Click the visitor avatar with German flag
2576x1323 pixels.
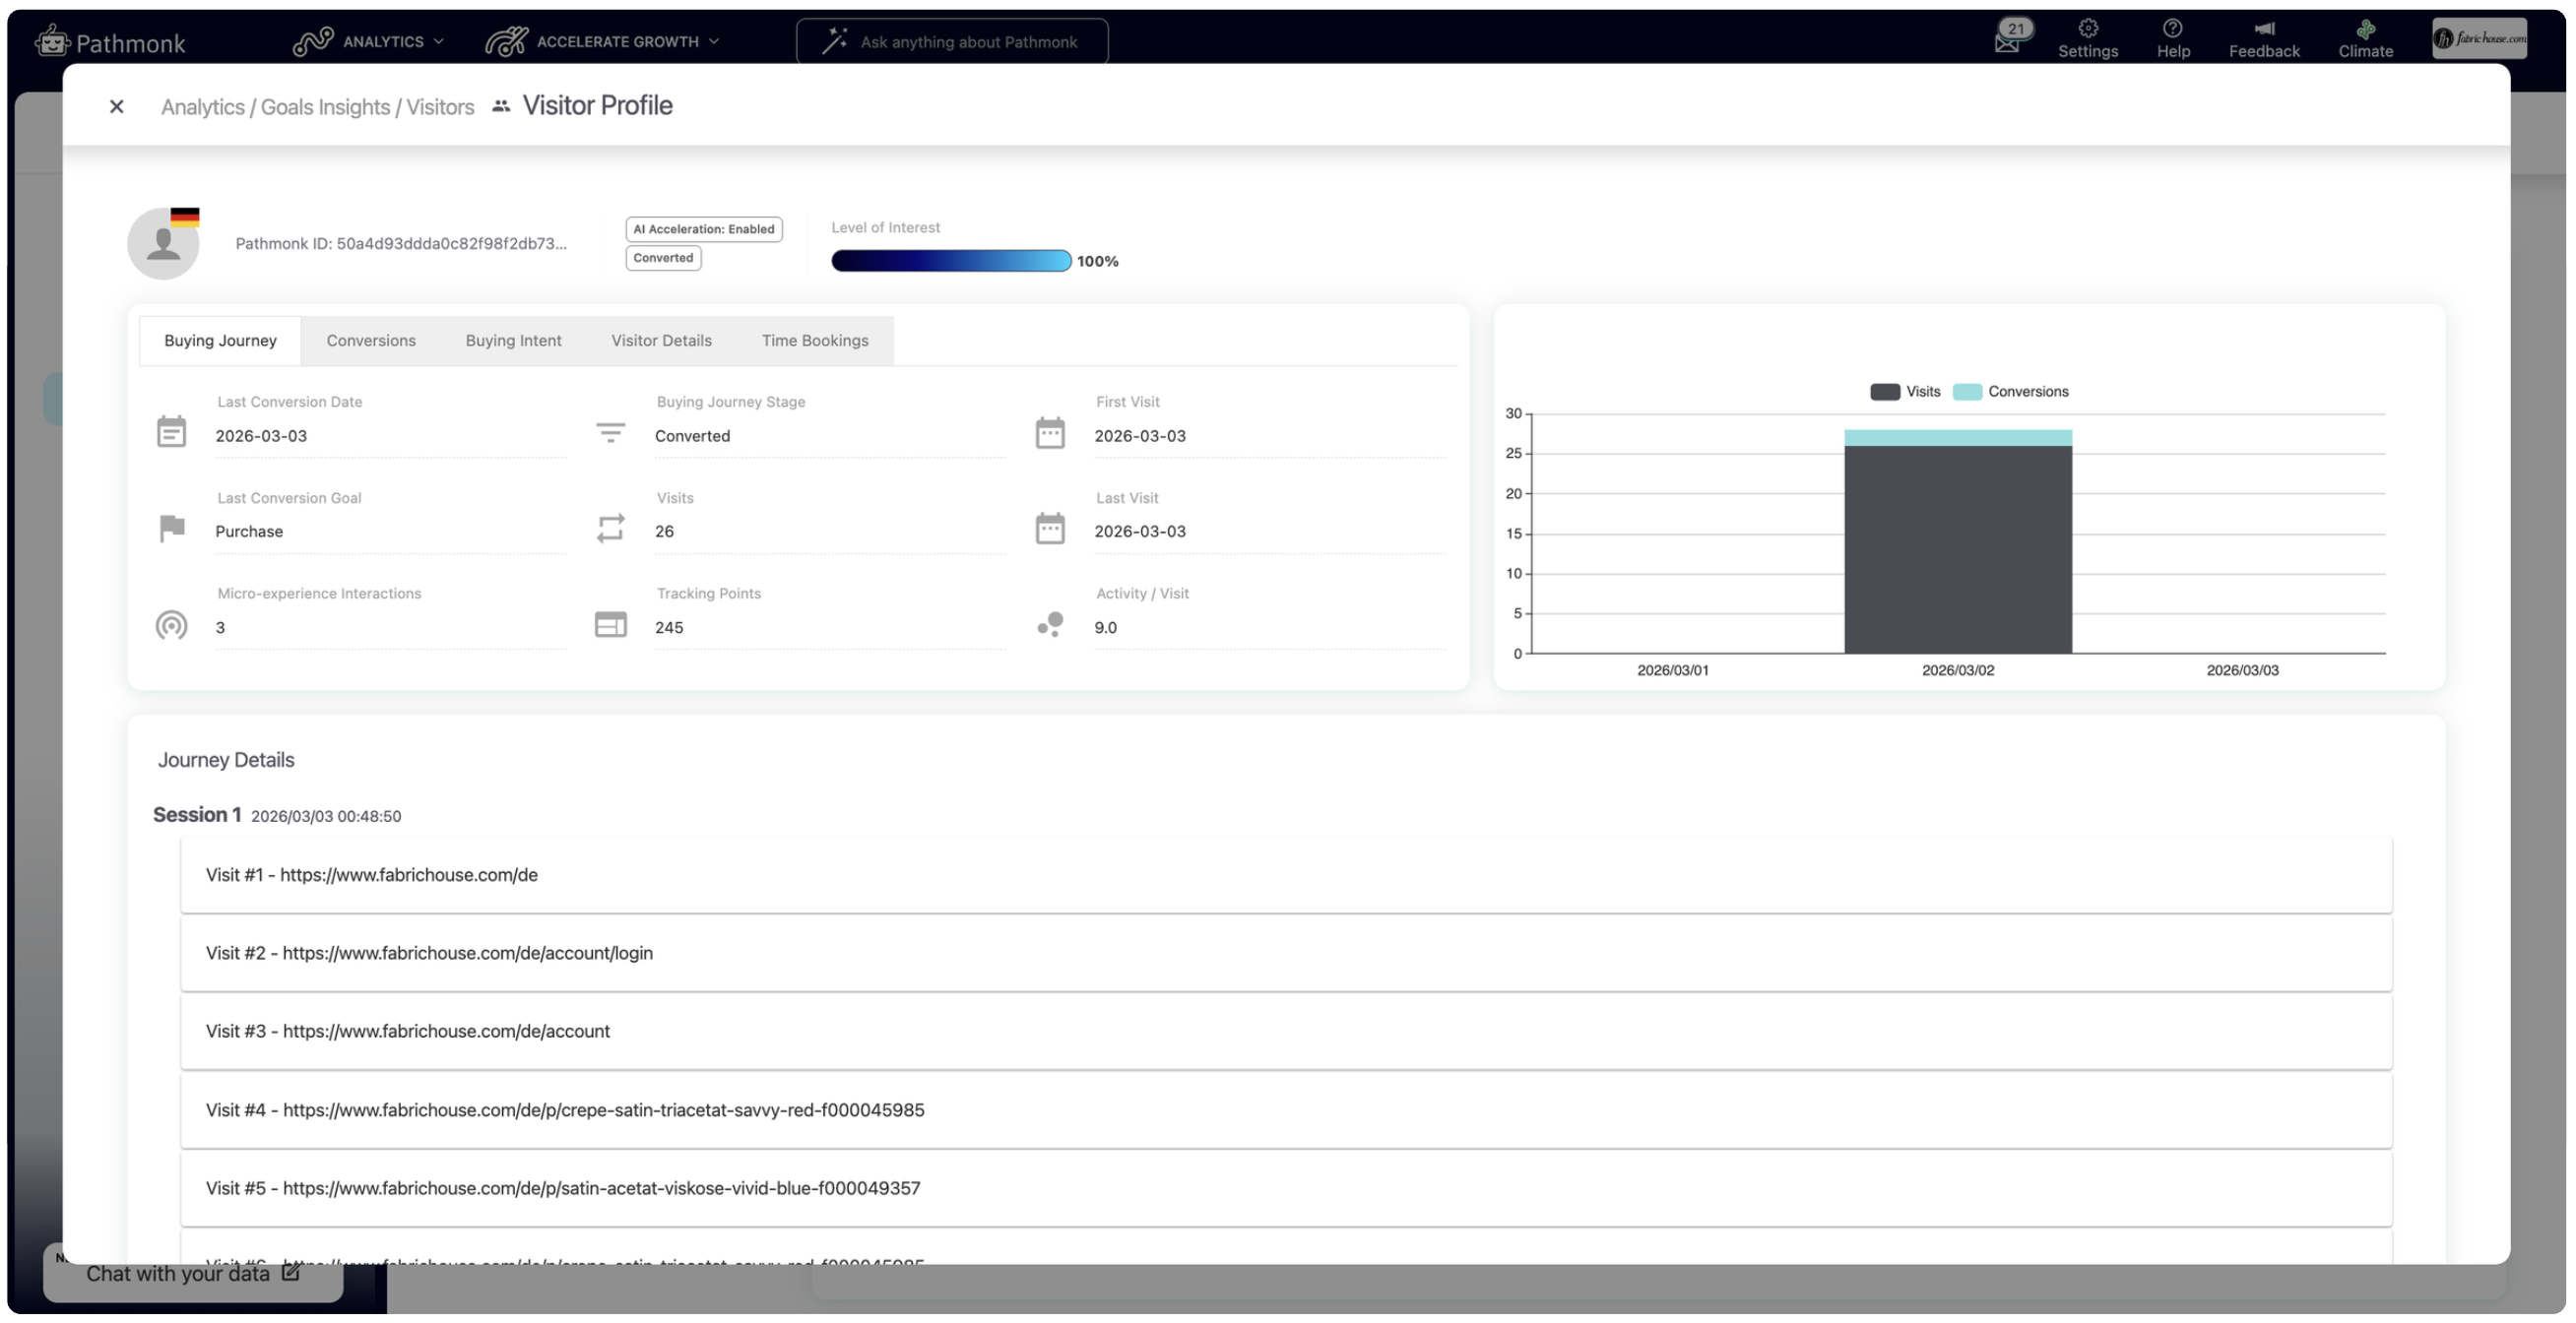click(163, 243)
